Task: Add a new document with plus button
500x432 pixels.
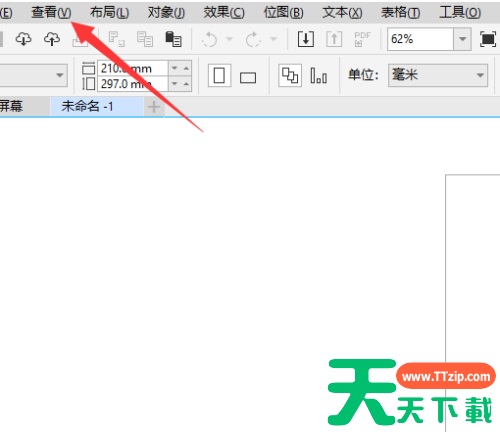Action: pyautogui.click(x=154, y=107)
